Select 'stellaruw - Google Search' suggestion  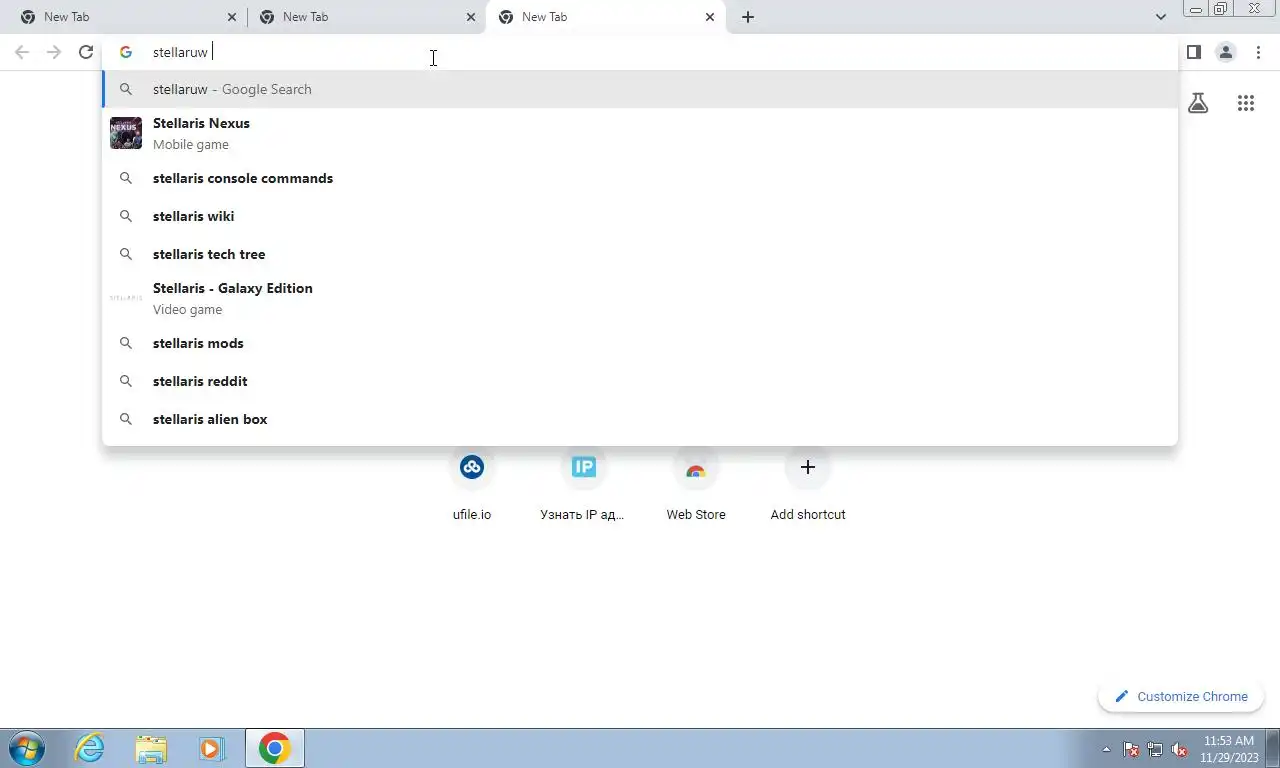[x=640, y=89]
